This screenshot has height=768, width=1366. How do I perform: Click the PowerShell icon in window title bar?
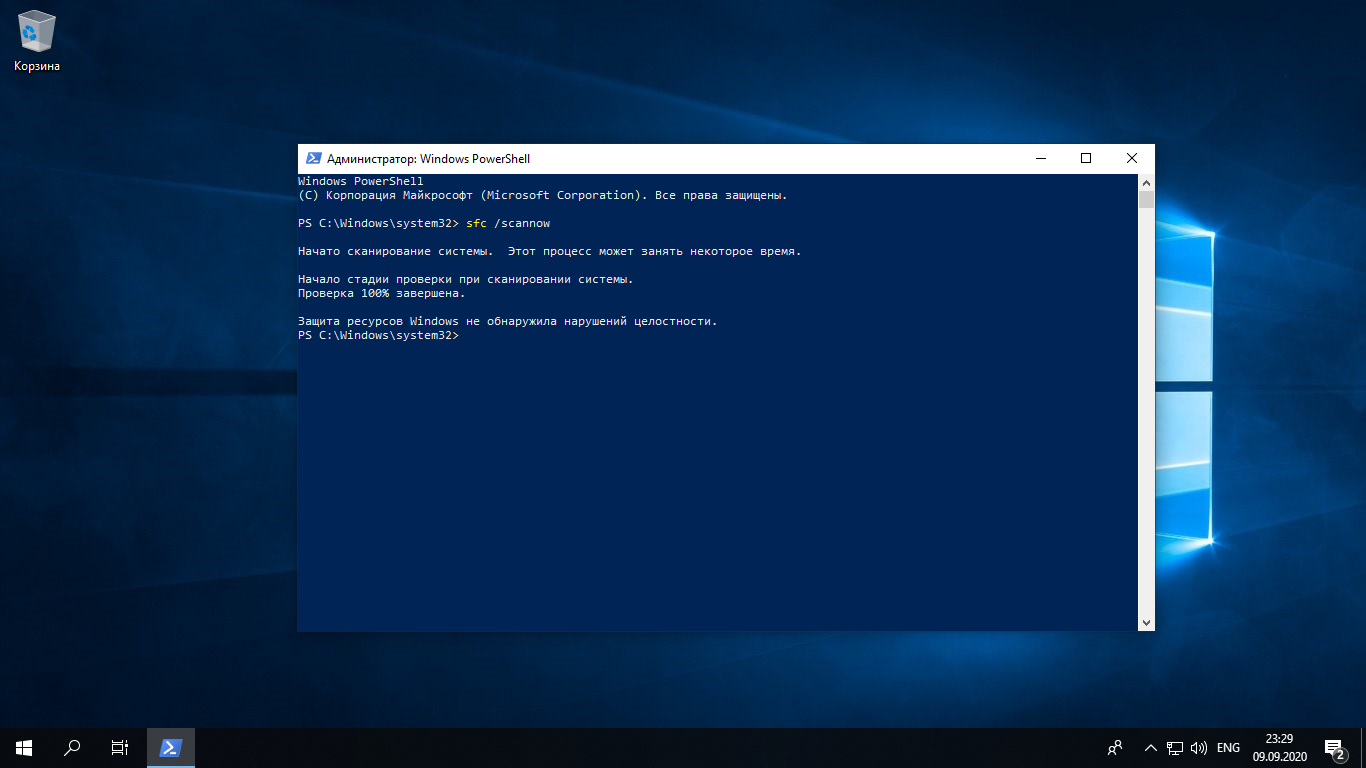pyautogui.click(x=313, y=158)
